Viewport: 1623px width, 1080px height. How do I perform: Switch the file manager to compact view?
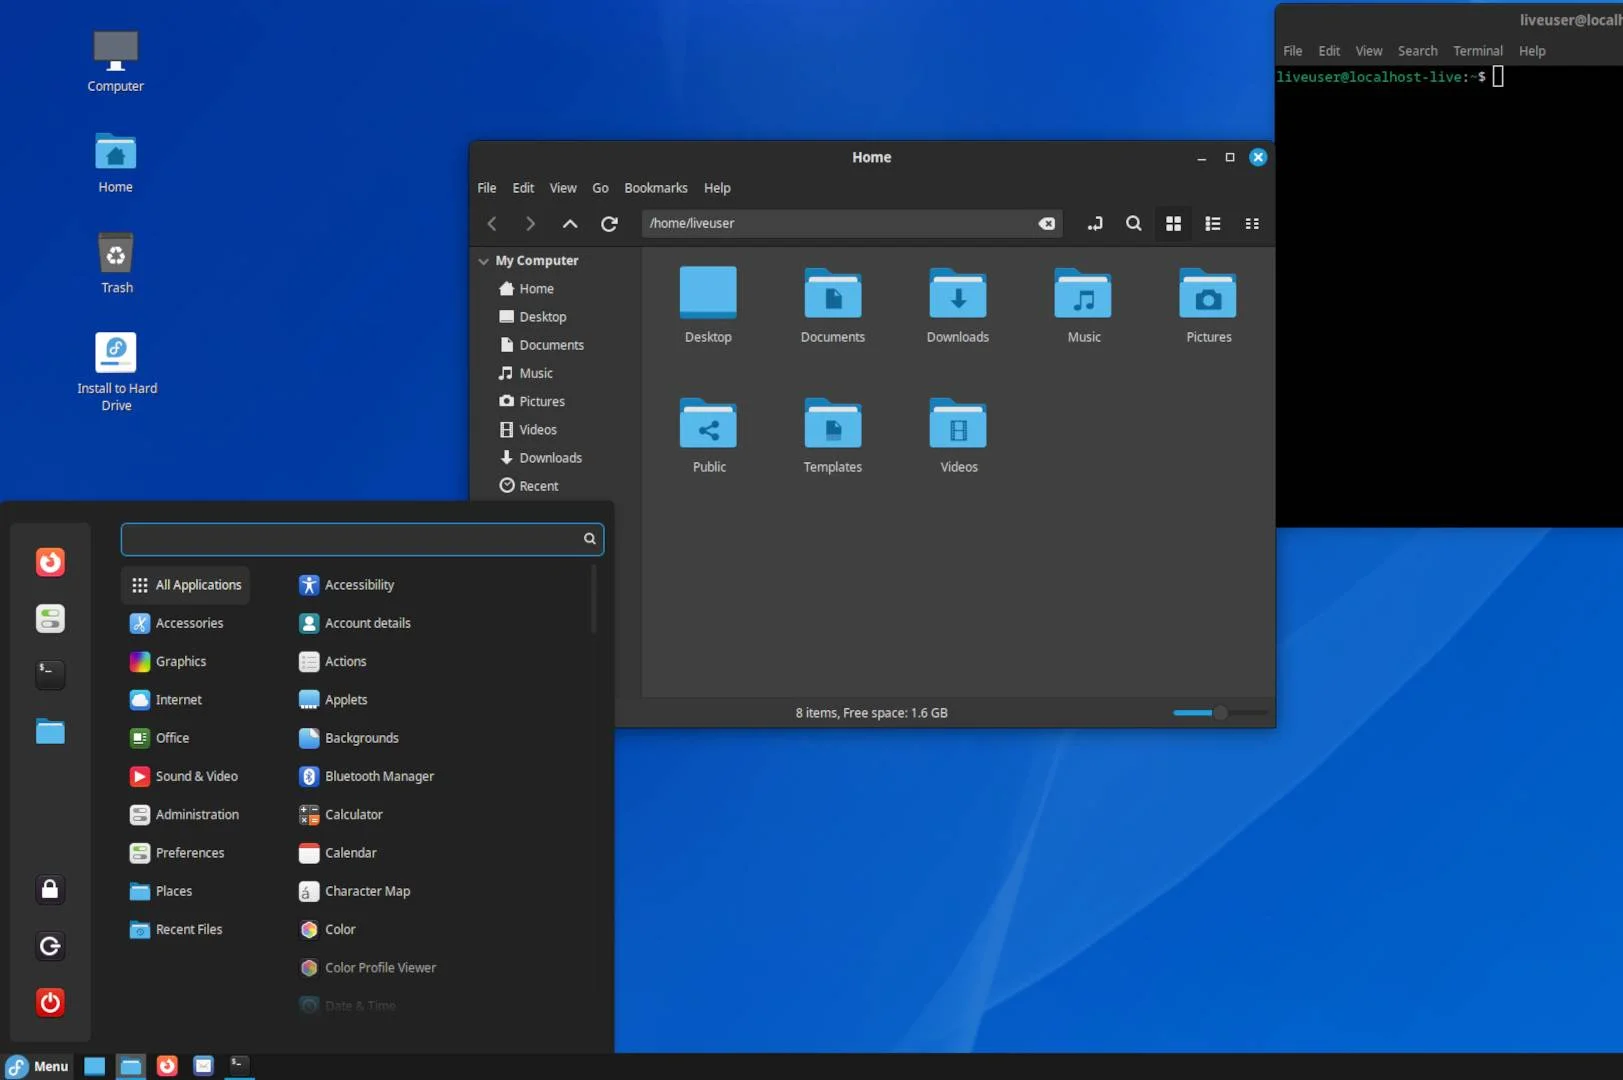click(x=1251, y=223)
